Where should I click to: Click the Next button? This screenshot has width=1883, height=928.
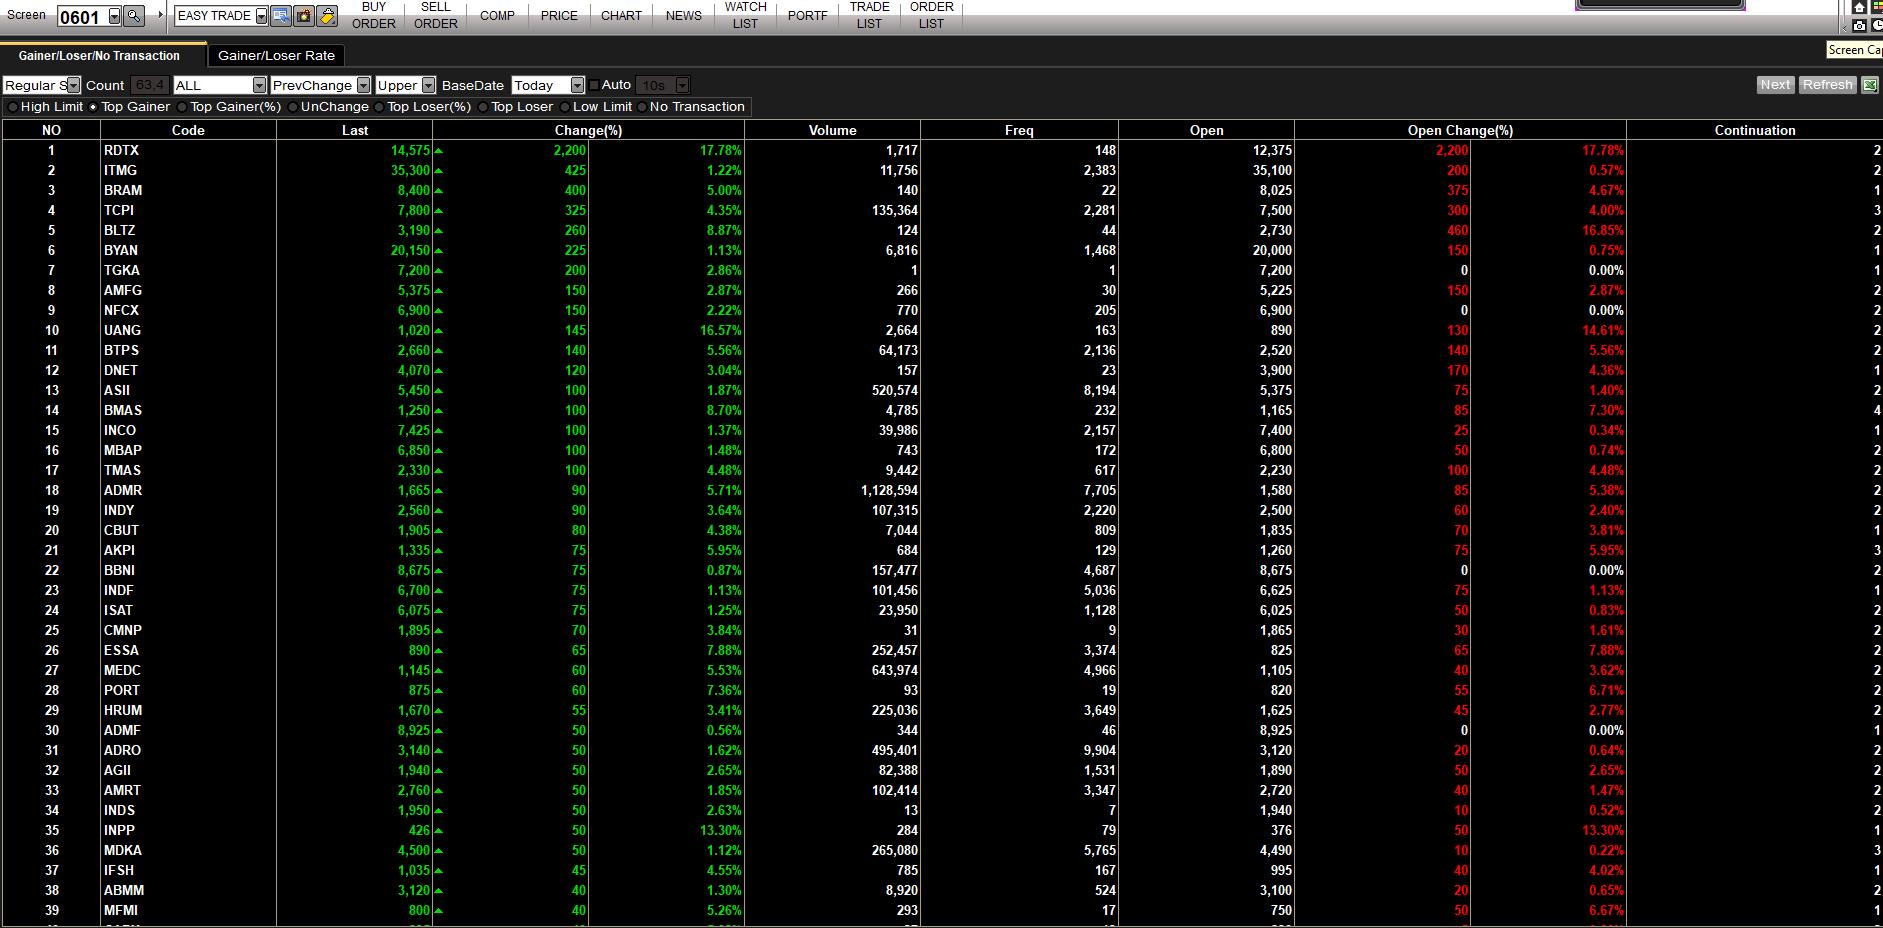click(1776, 85)
